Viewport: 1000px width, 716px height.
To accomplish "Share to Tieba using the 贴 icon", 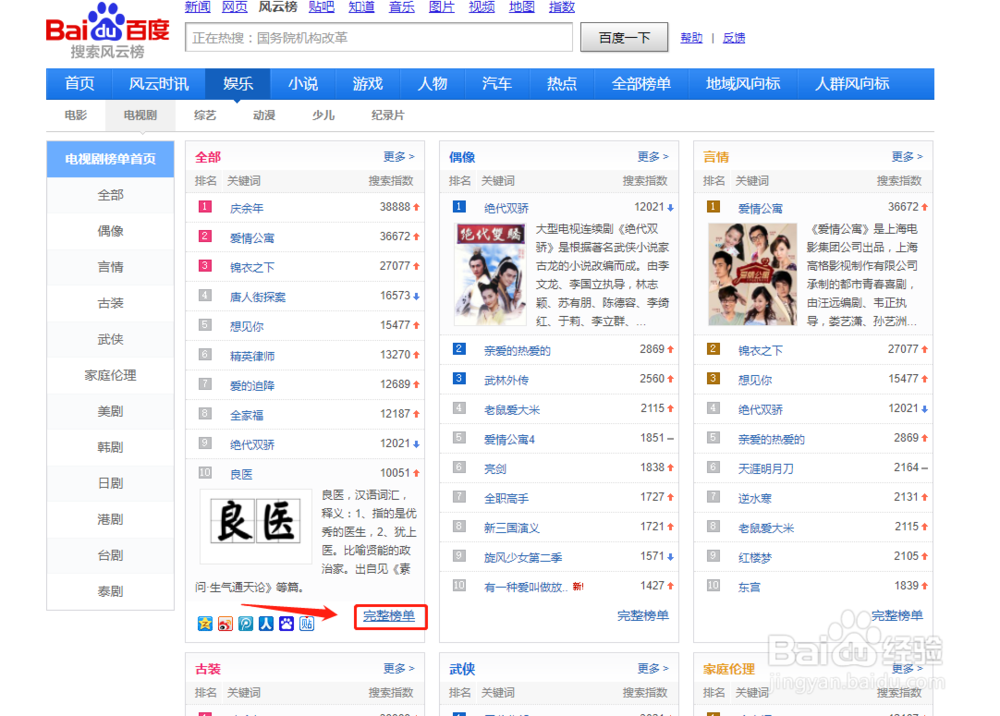I will 307,624.
